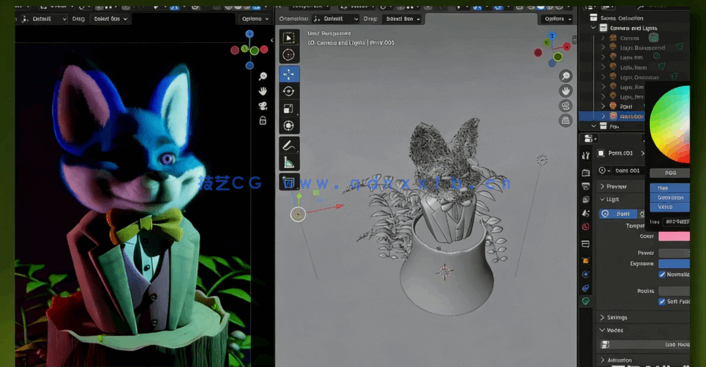Click the RGB mode button in color picker

(x=670, y=173)
